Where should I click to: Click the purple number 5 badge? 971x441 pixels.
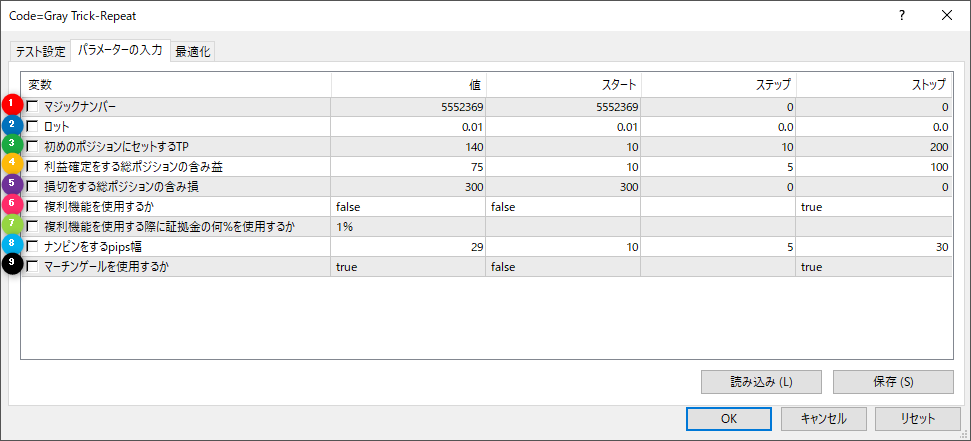[x=12, y=184]
